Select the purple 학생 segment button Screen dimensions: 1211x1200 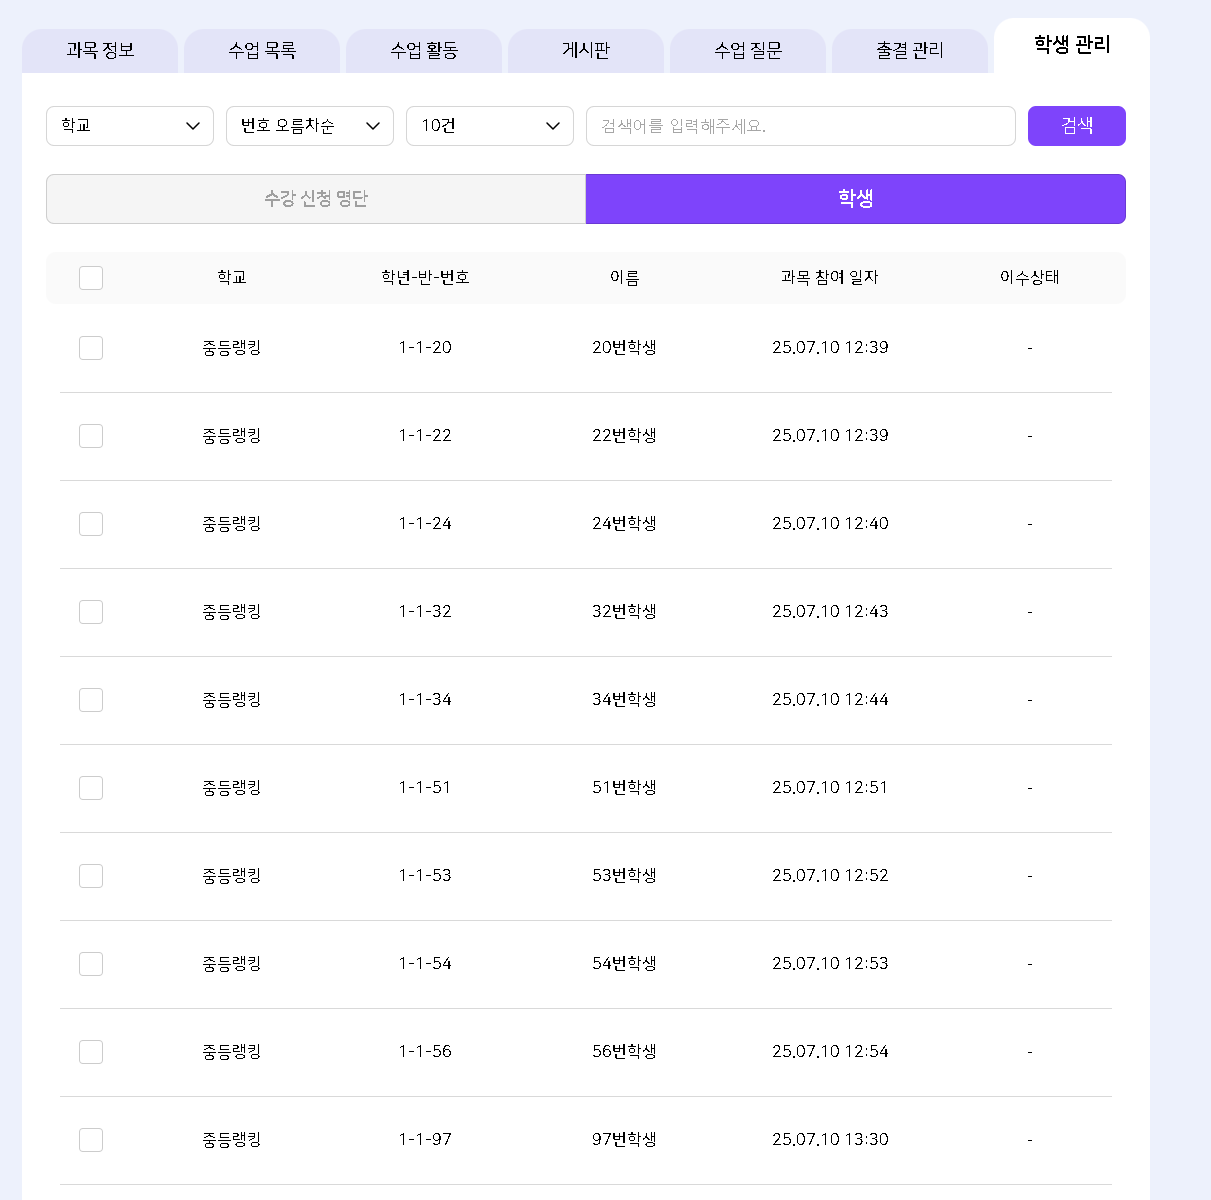855,199
